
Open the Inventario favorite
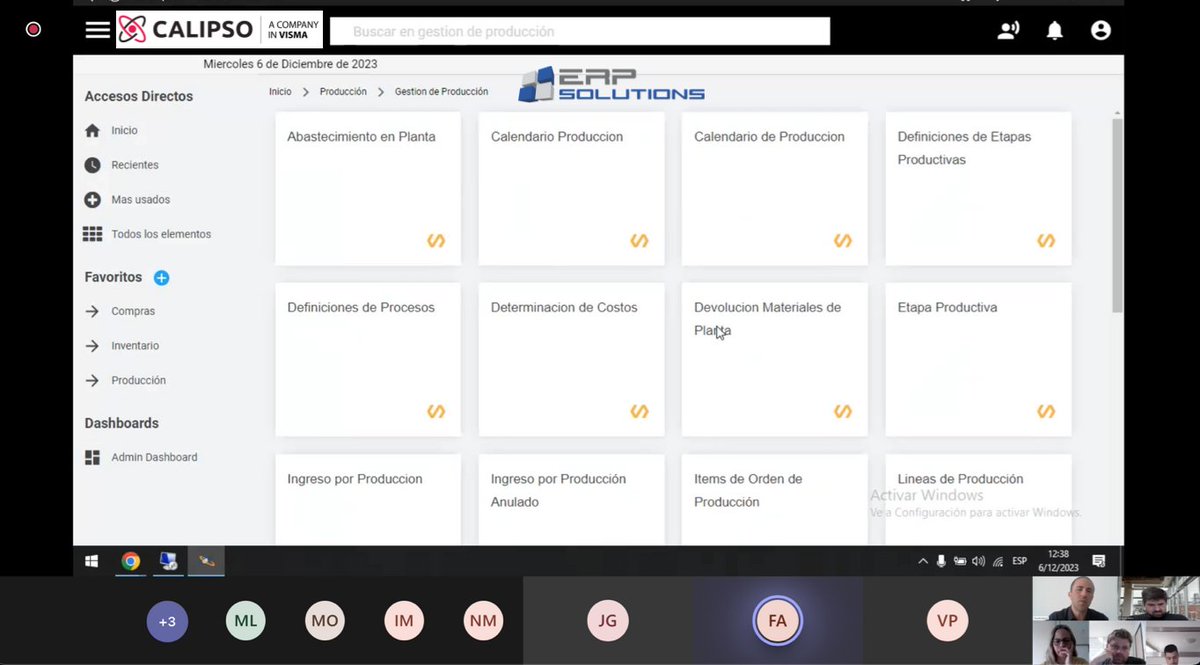(135, 346)
